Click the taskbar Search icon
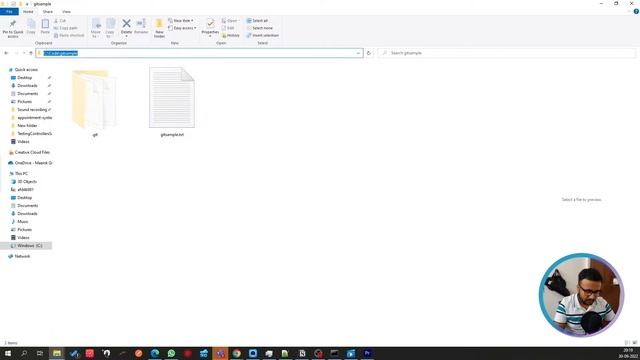The width and height of the screenshot is (640, 360). coord(24,353)
